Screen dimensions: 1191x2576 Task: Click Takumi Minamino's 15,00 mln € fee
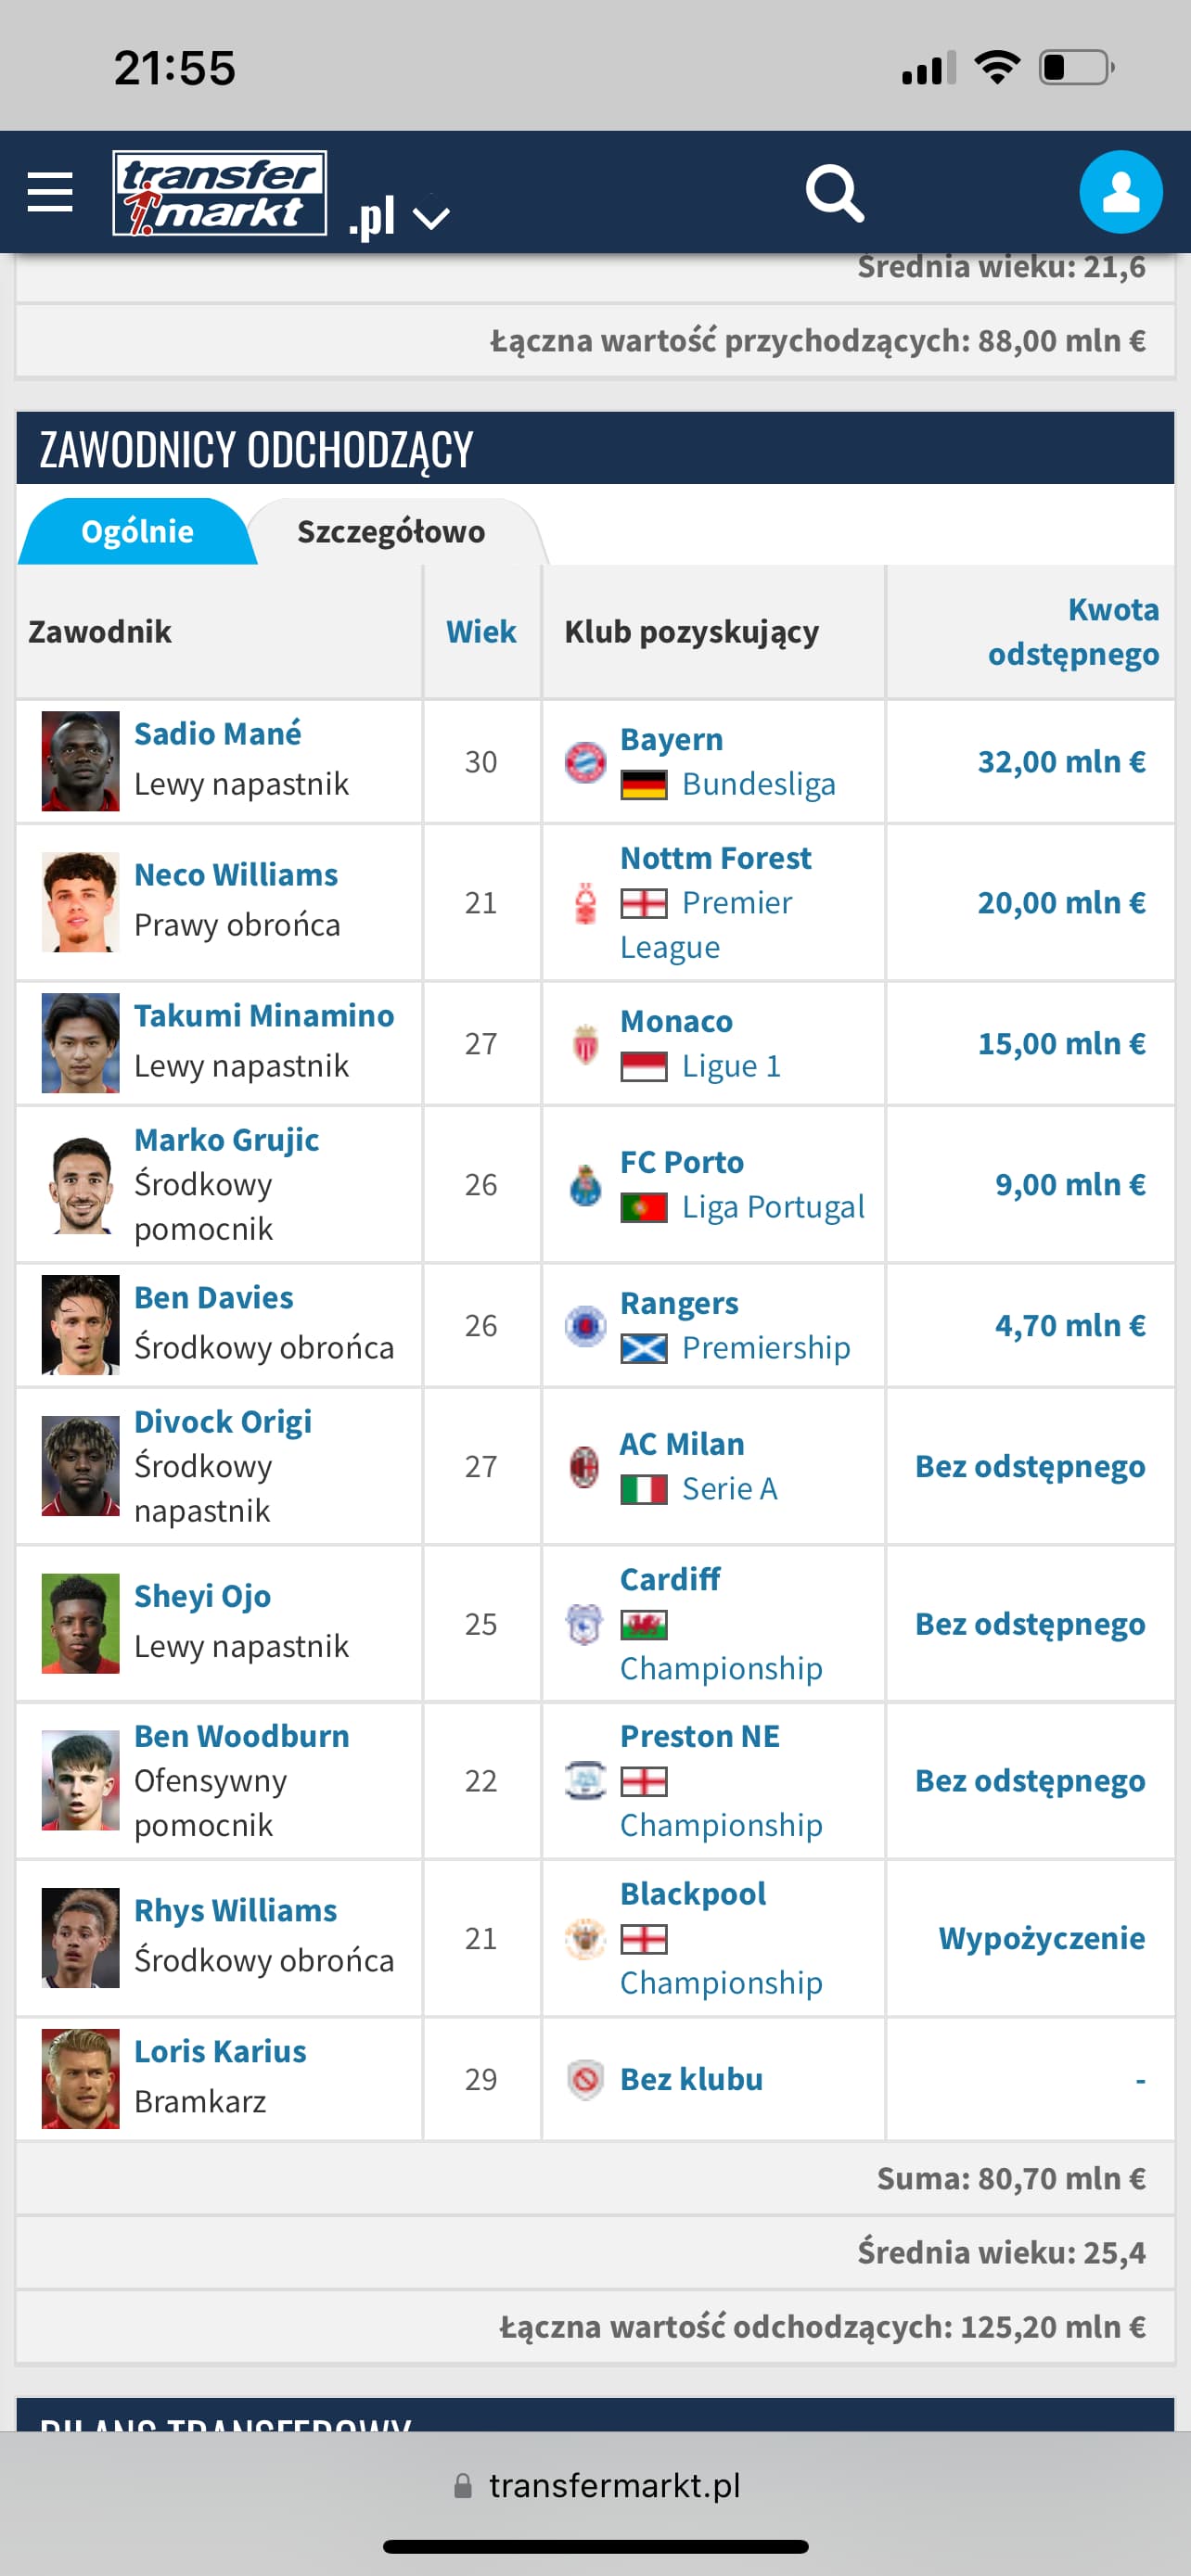point(1061,1044)
